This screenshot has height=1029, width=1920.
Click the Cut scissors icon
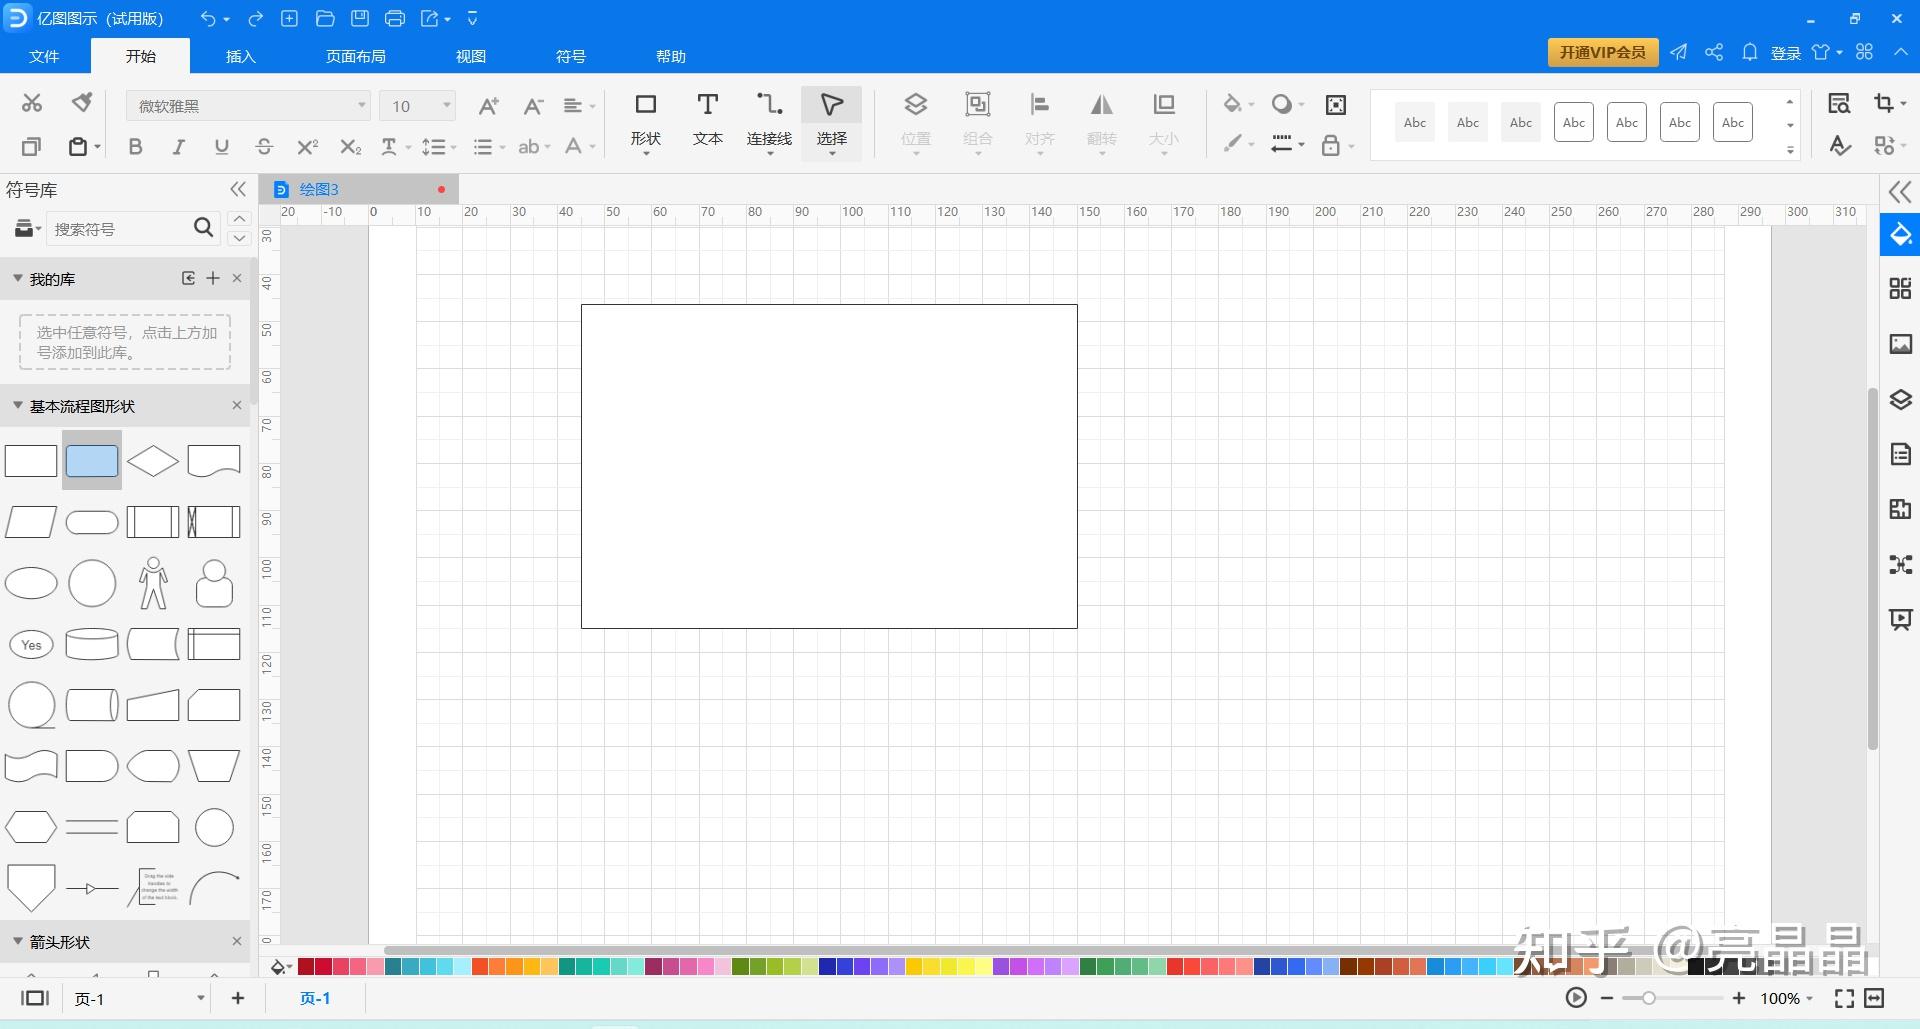32,103
